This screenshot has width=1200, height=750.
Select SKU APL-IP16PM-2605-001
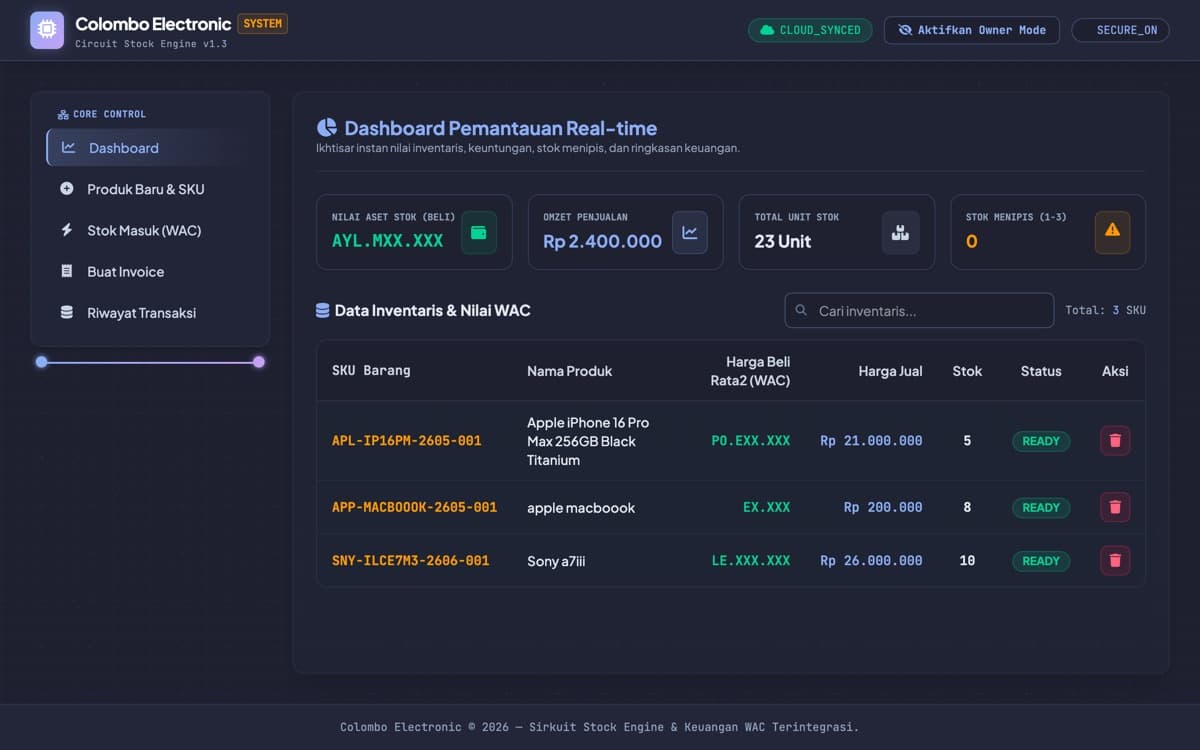[406, 441]
